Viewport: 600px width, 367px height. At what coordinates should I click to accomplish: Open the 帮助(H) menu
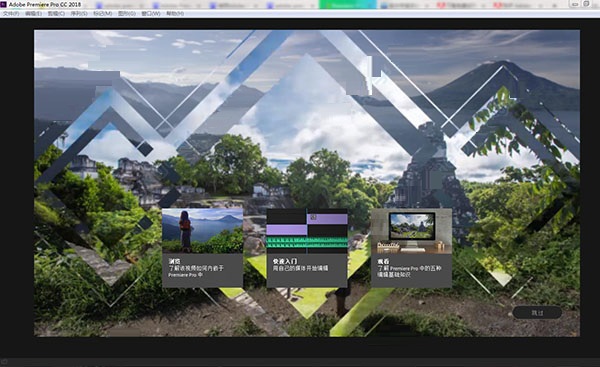coord(175,13)
